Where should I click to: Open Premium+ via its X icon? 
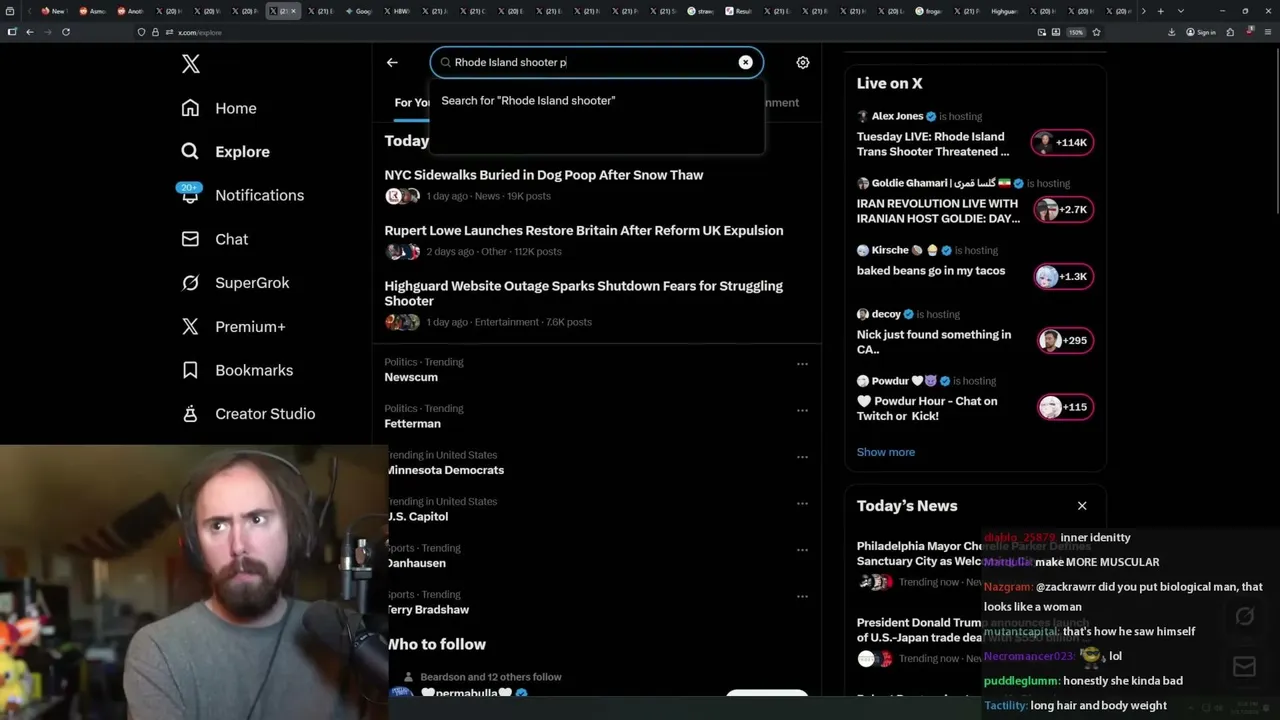(190, 326)
